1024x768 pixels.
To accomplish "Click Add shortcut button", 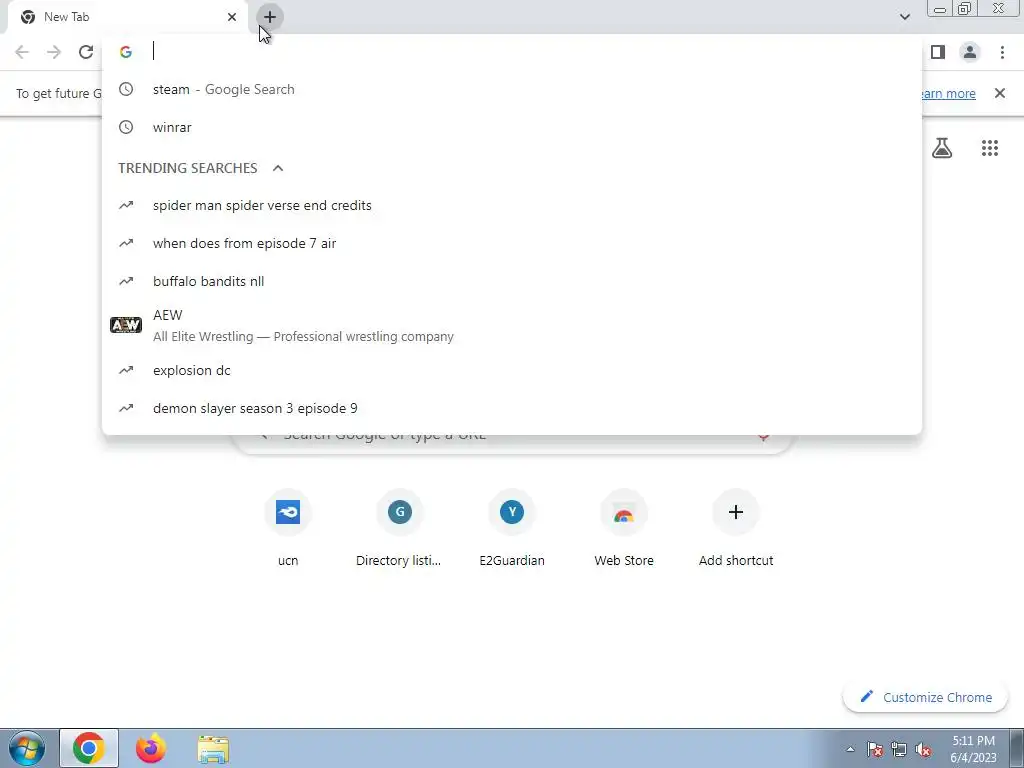I will coord(736,529).
